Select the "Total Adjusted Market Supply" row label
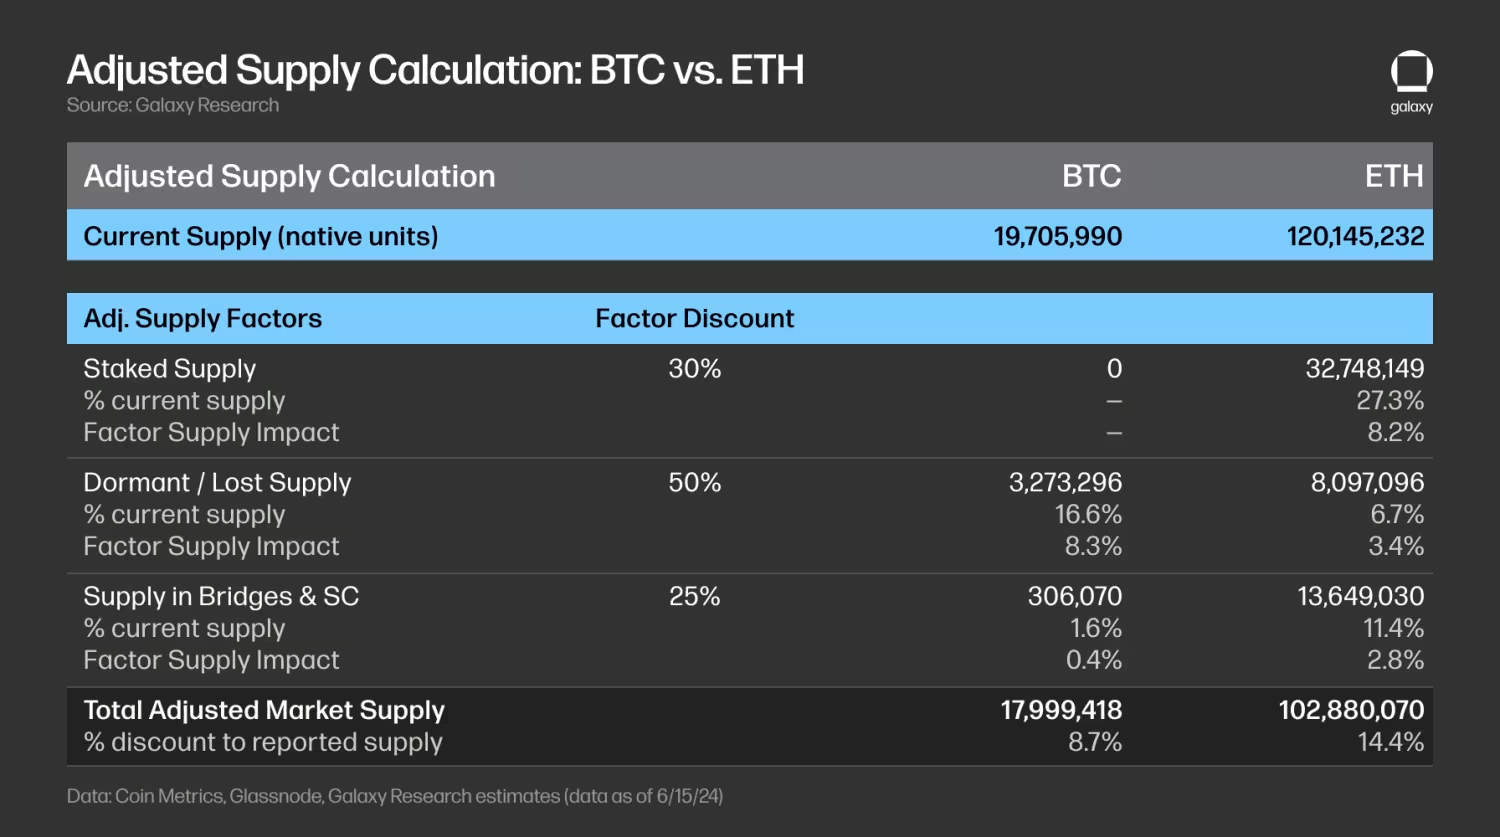The width and height of the screenshot is (1500, 837). point(264,710)
